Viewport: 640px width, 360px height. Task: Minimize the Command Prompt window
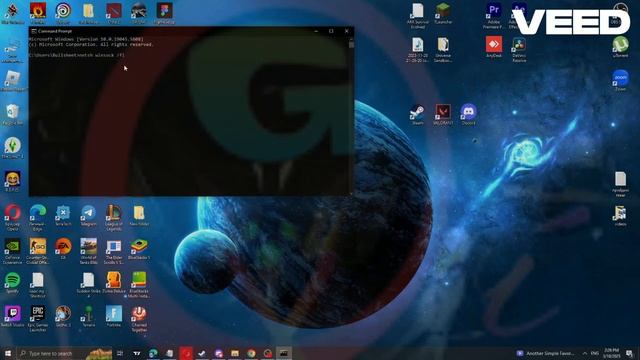pos(316,31)
